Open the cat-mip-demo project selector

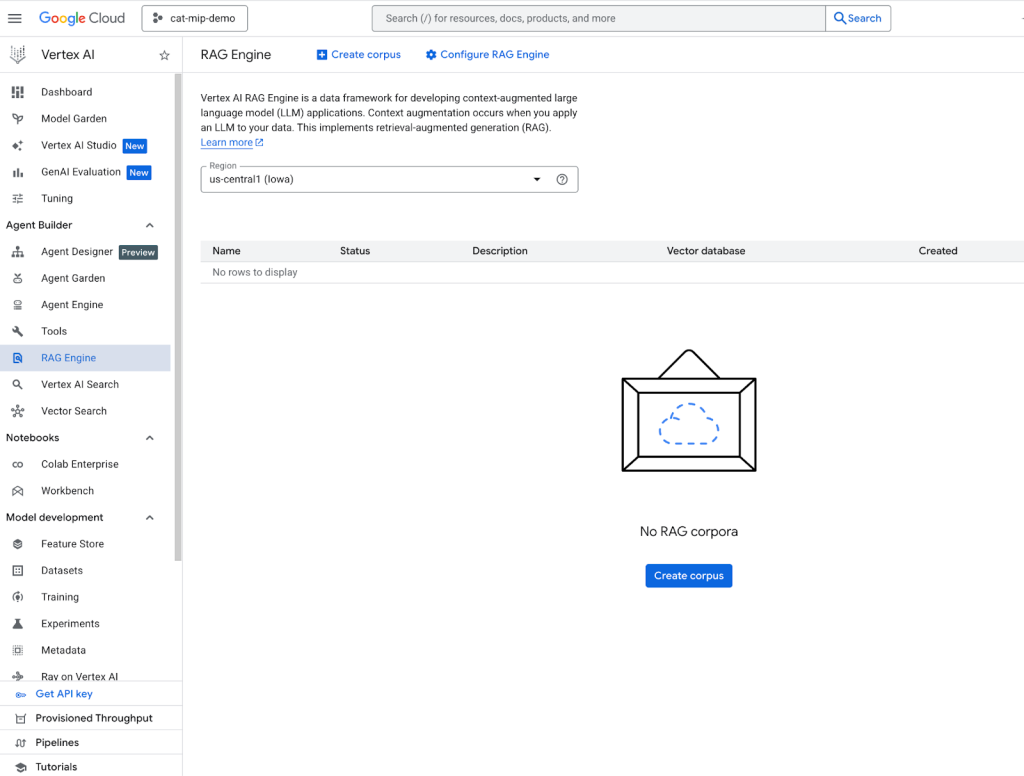[195, 18]
